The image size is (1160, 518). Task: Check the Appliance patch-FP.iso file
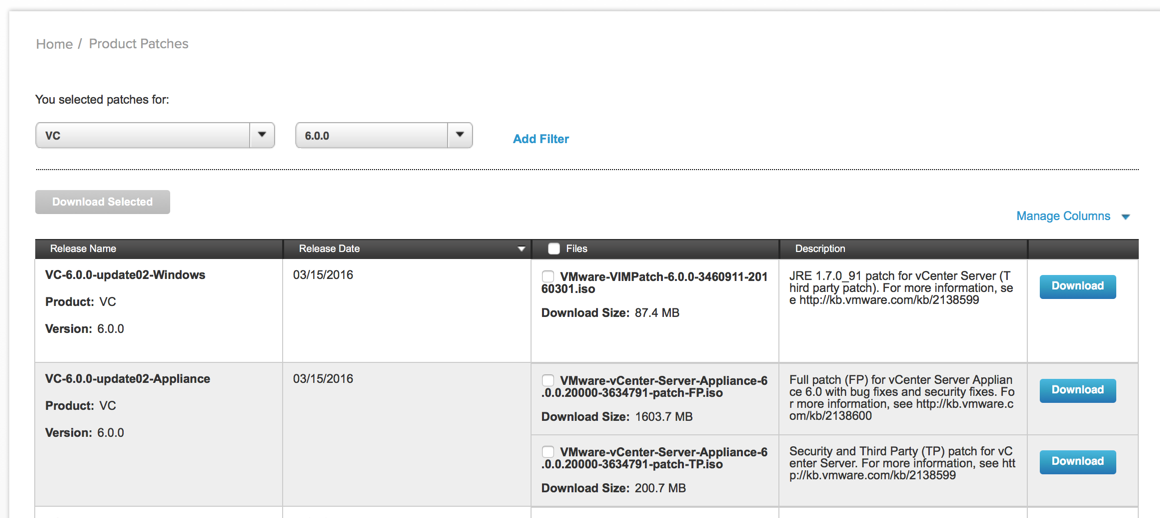pos(548,380)
